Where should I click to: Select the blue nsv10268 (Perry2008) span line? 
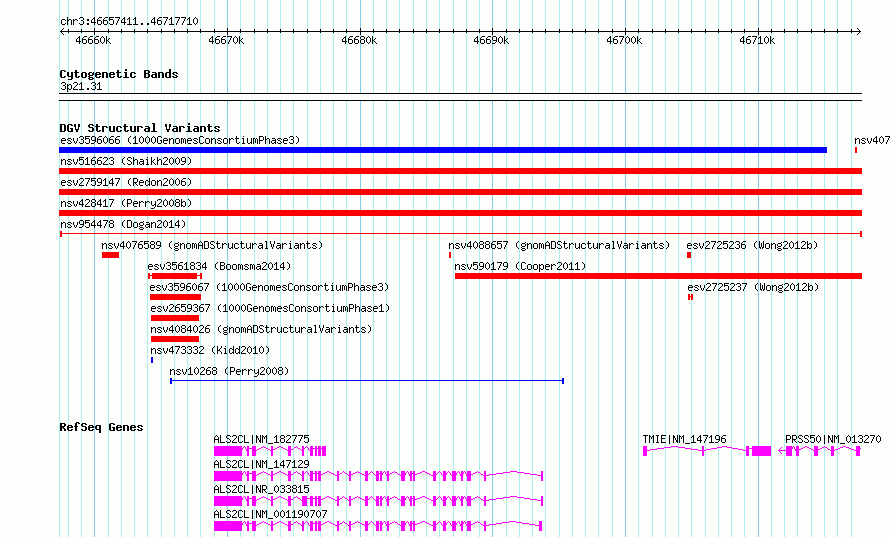[x=367, y=381]
